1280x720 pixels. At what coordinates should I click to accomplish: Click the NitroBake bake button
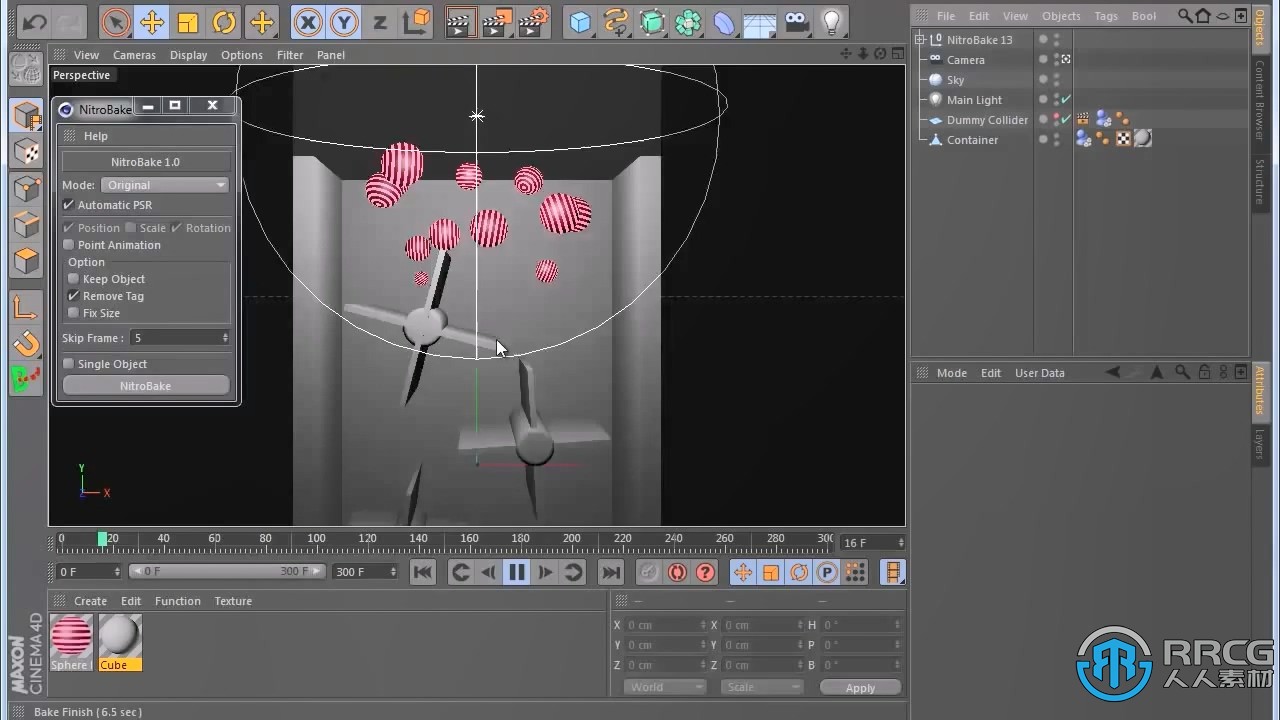(146, 386)
